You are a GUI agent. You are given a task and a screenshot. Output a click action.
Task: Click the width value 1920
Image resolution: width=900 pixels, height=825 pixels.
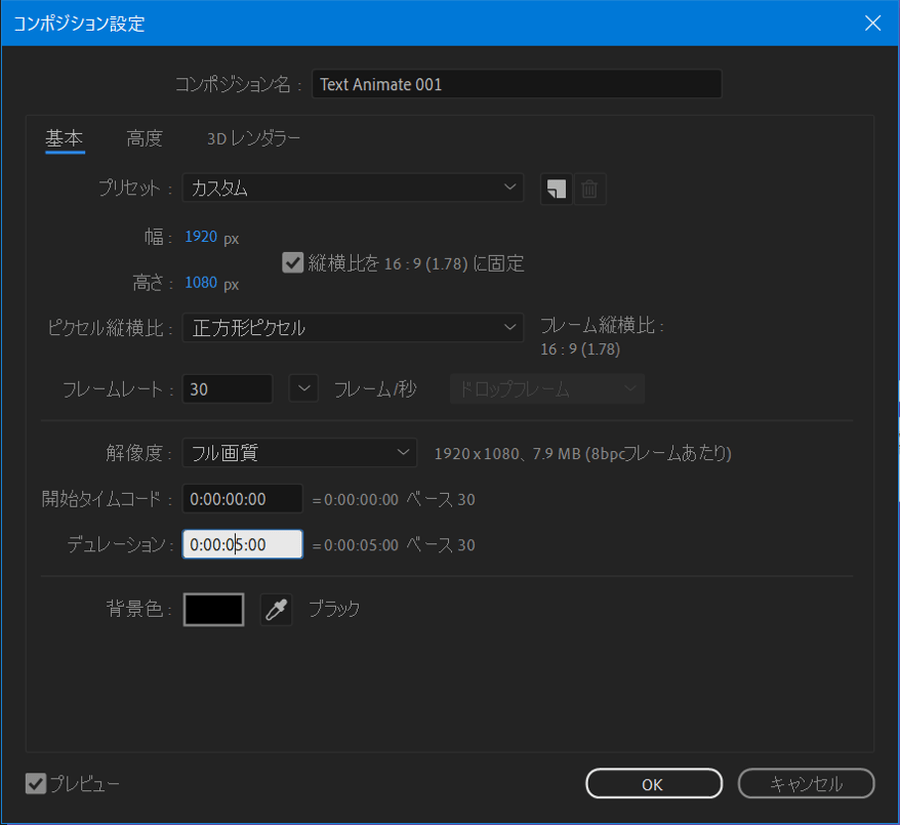click(x=201, y=237)
